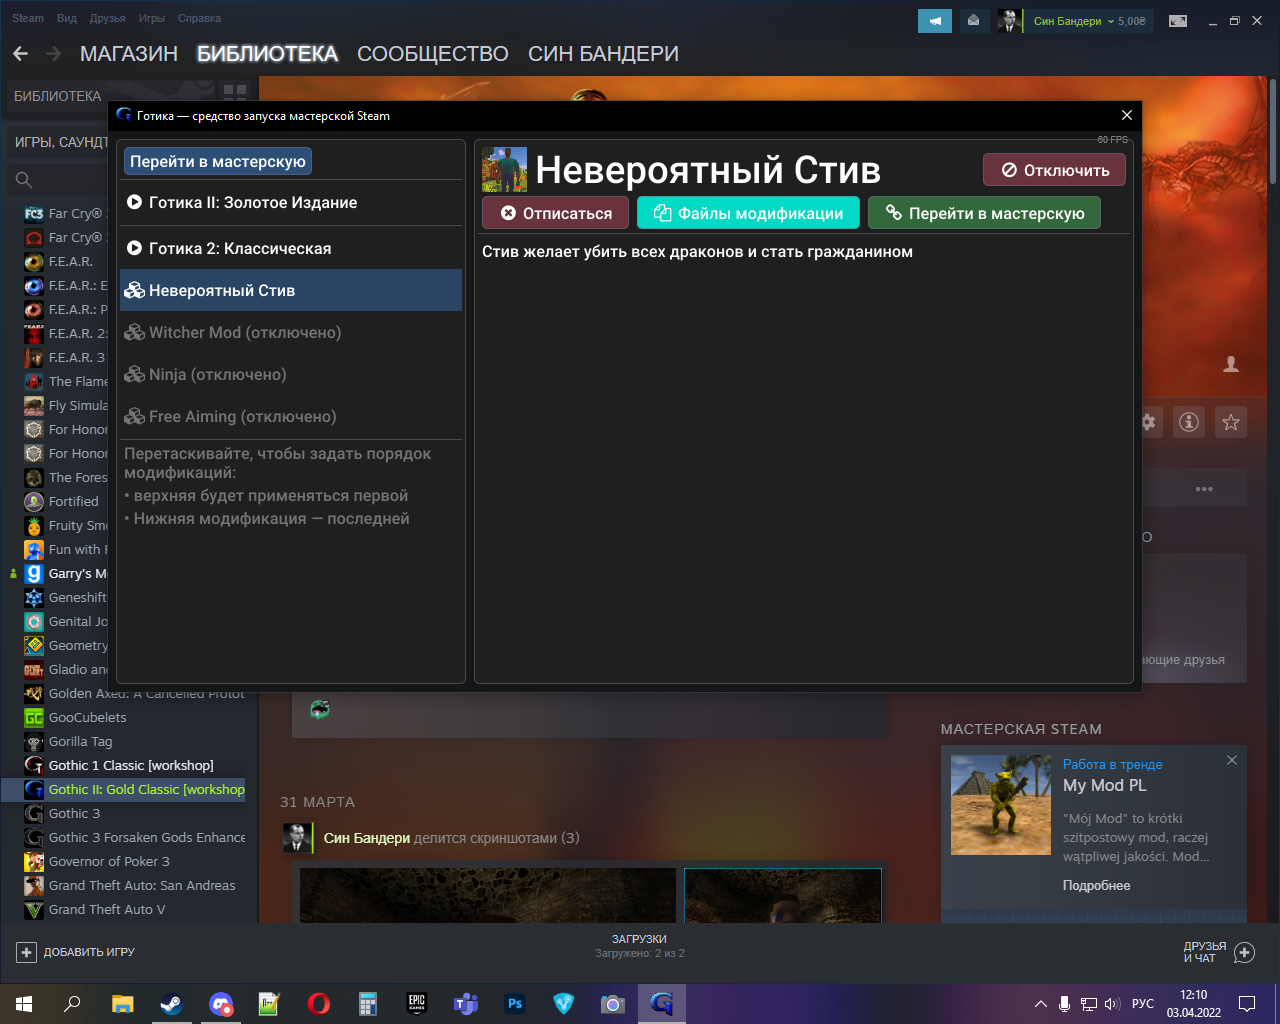This screenshot has width=1280, height=1024.
Task: Click the friends silhouette icon on game page
Action: (1231, 364)
